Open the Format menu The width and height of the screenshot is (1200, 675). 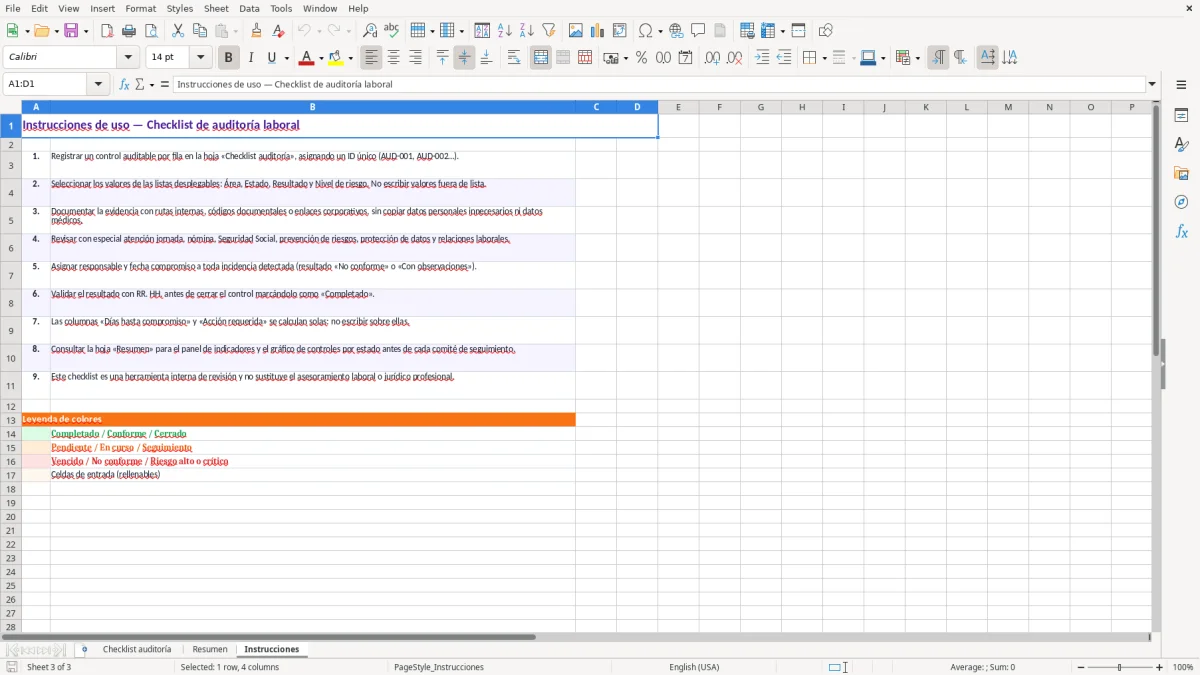(140, 8)
